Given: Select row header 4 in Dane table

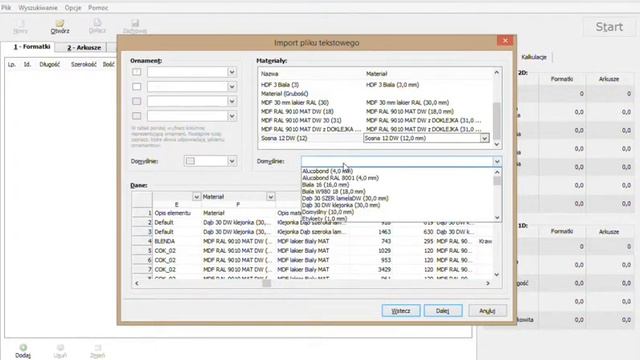Looking at the screenshot, I should (142, 241).
